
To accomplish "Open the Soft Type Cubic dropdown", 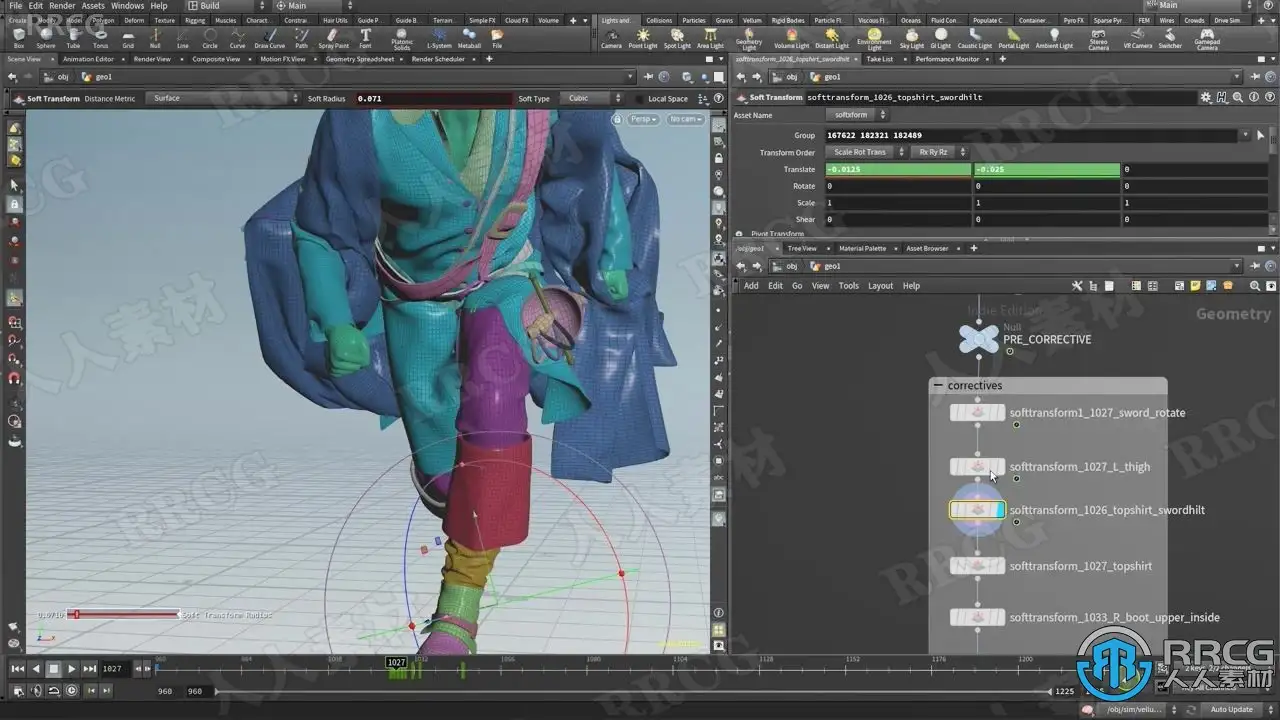I will coord(592,99).
